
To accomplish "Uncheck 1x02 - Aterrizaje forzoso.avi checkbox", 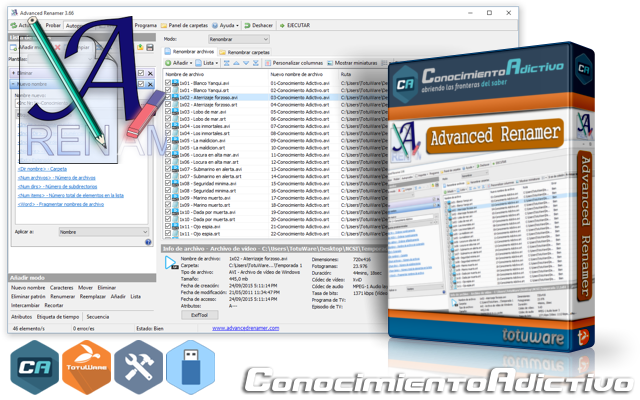I will [x=168, y=98].
